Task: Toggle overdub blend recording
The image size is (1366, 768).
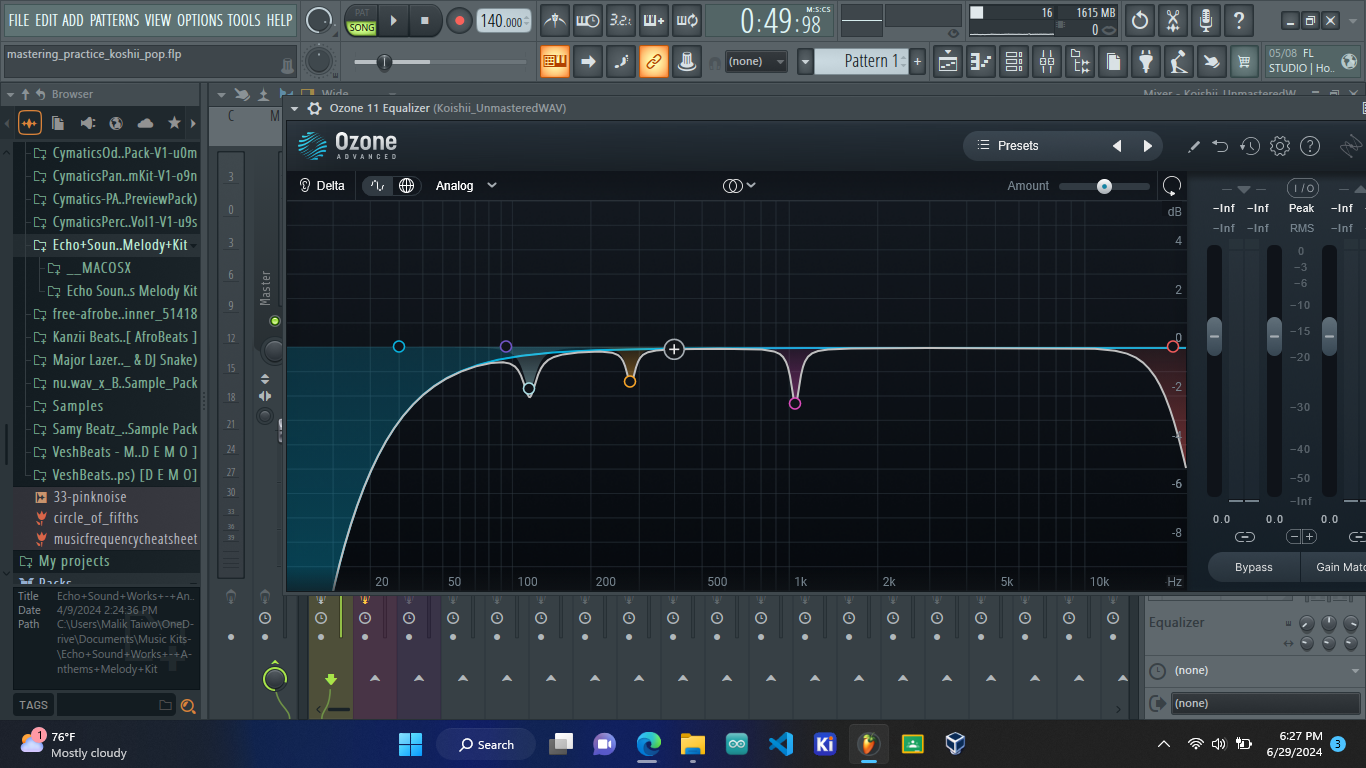Action: point(654,20)
